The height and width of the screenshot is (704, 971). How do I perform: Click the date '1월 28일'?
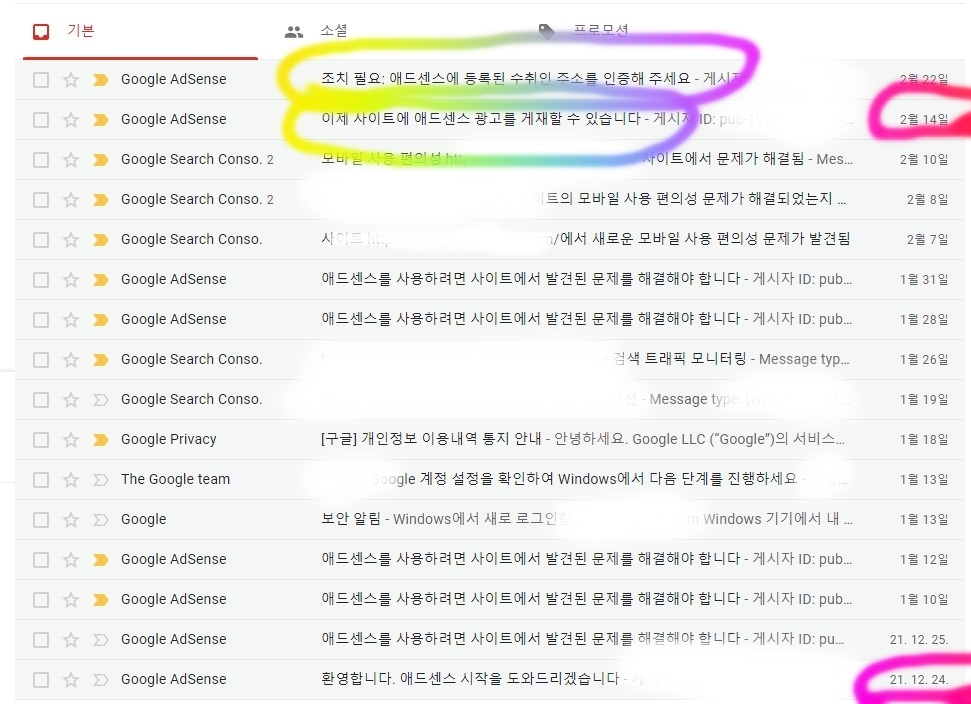pyautogui.click(x=924, y=319)
